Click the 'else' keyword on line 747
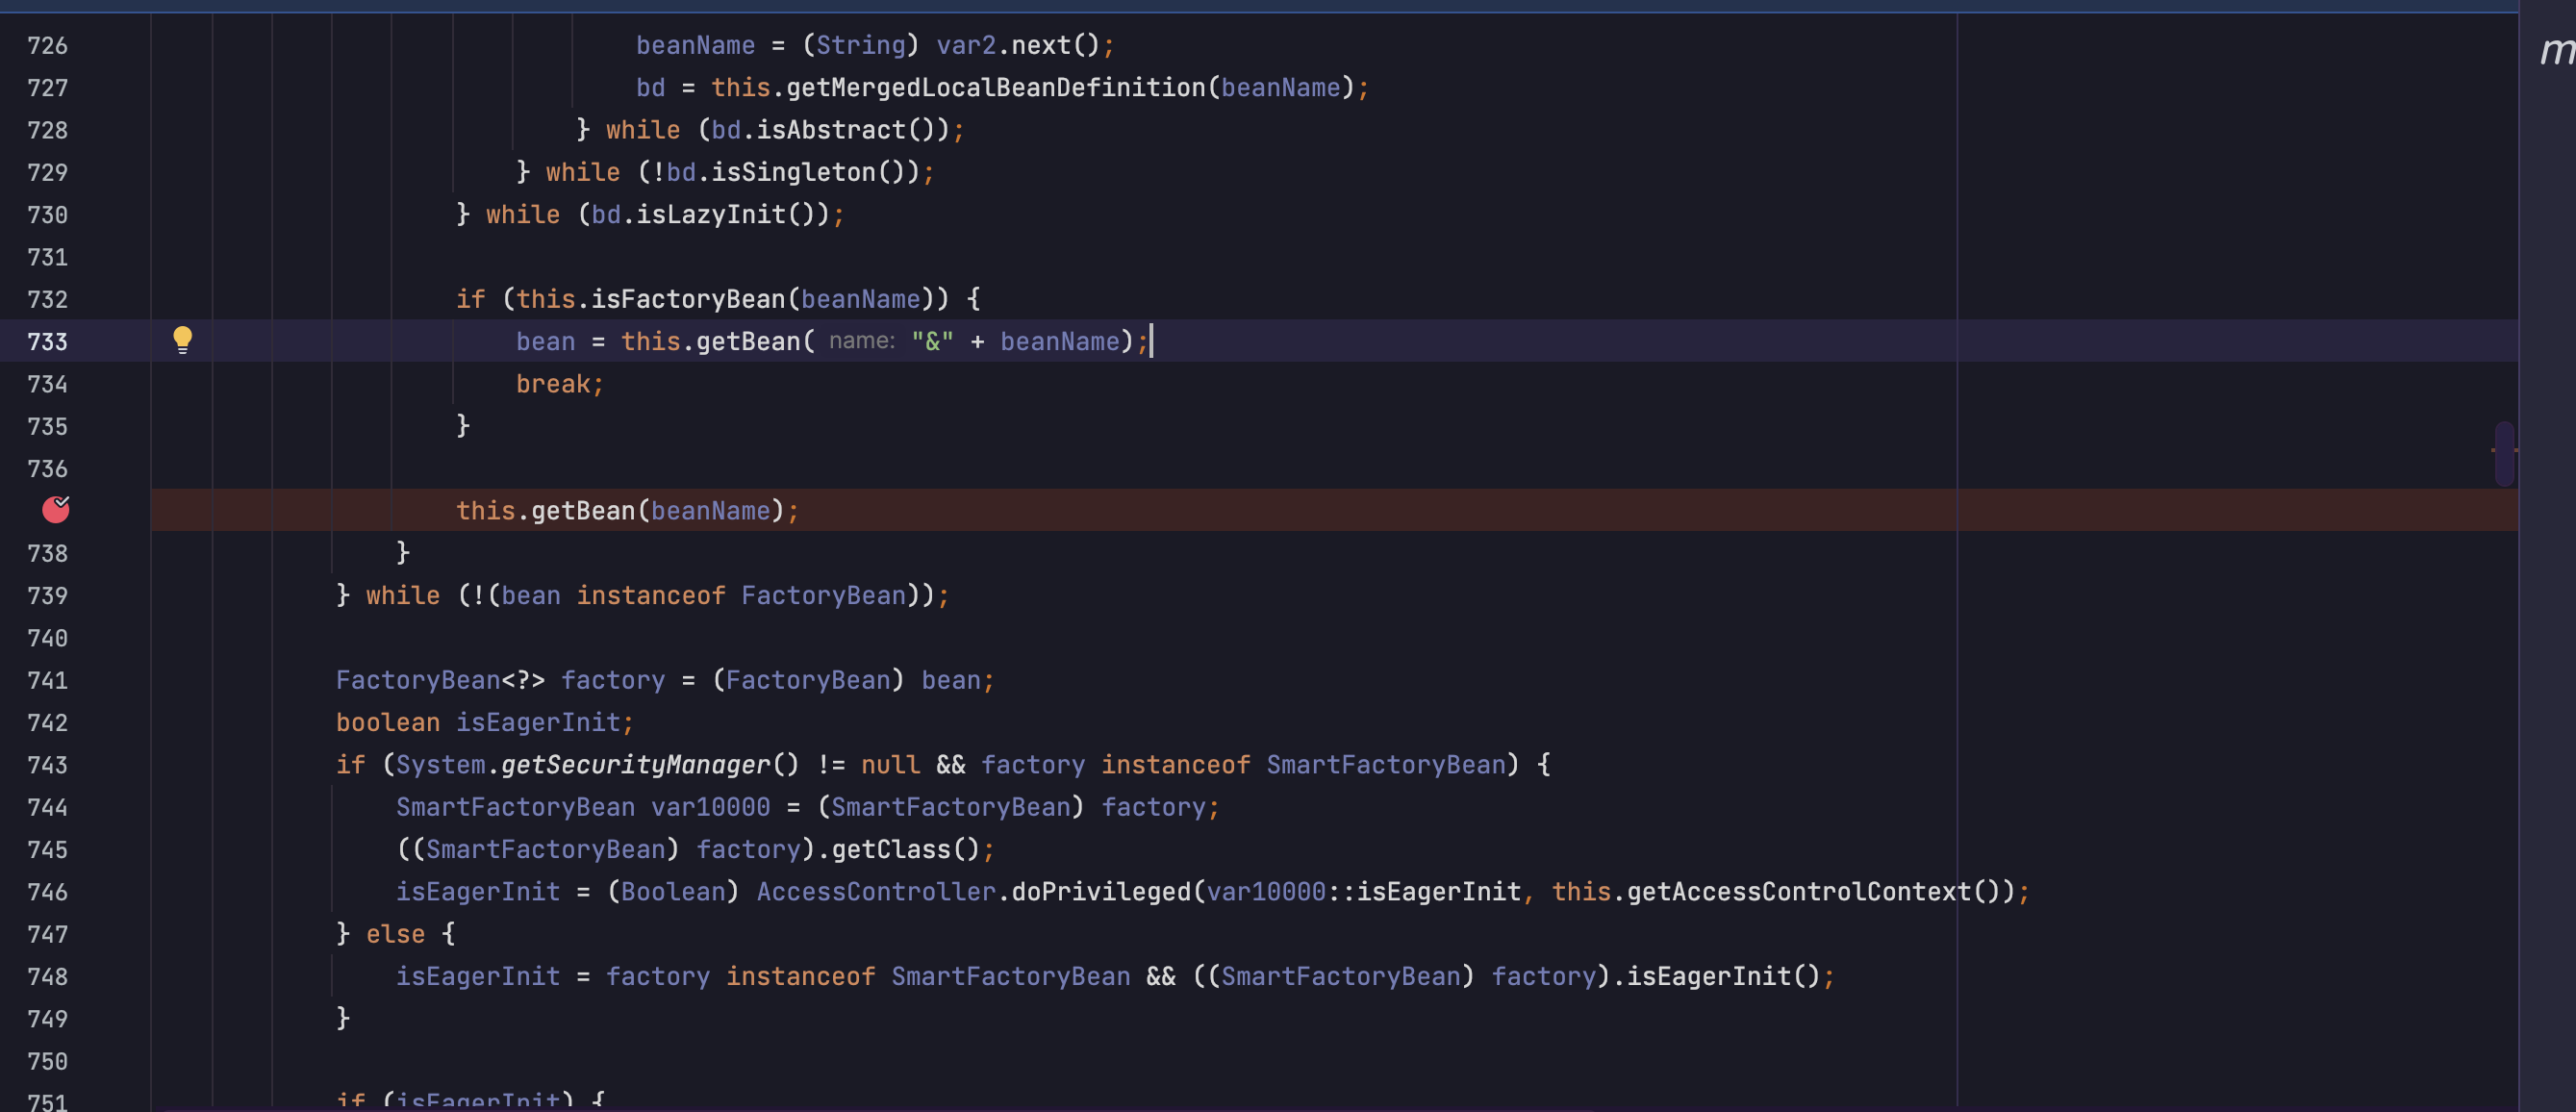This screenshot has height=1112, width=2576. tap(395, 934)
